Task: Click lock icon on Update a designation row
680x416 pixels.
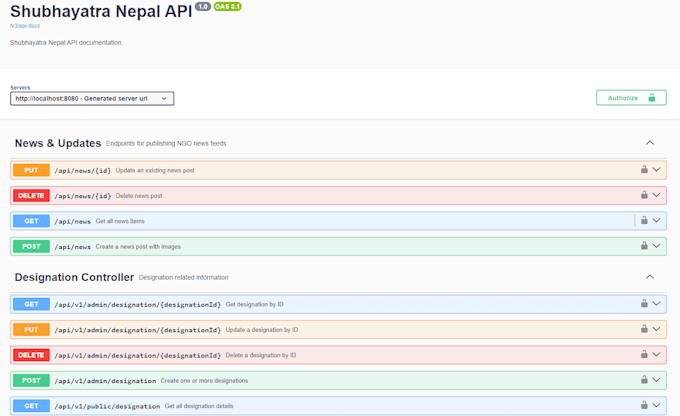Action: click(644, 329)
